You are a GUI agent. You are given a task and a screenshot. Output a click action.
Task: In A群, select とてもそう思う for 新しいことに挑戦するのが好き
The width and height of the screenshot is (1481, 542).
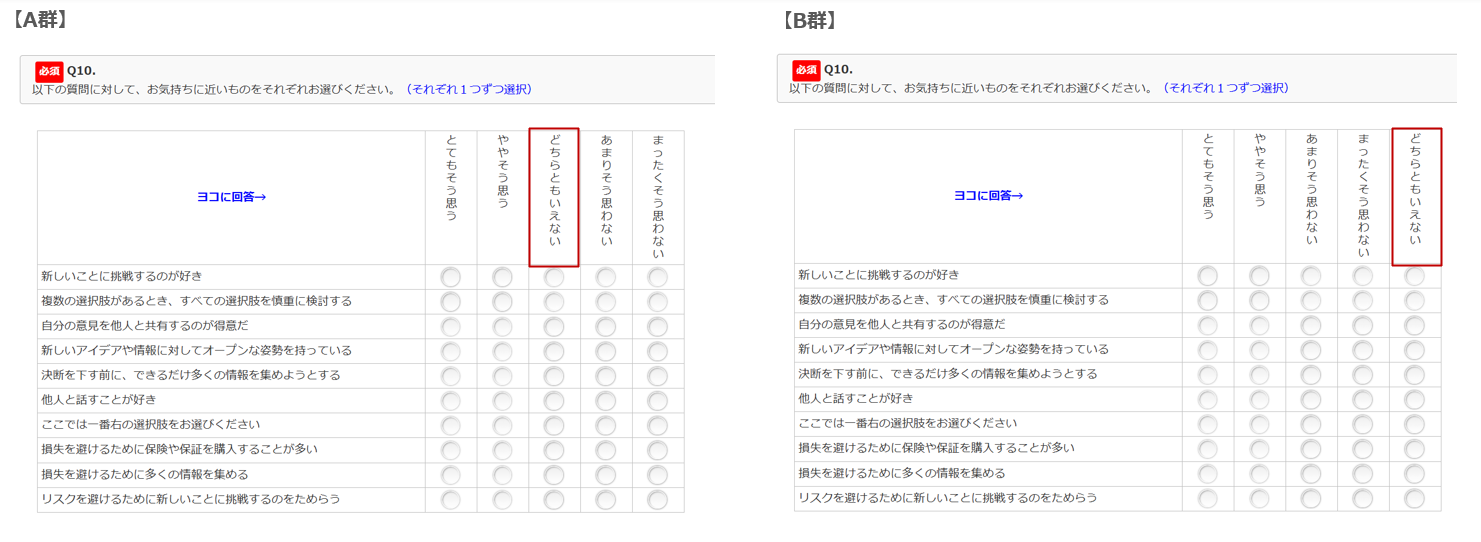pyautogui.click(x=451, y=277)
